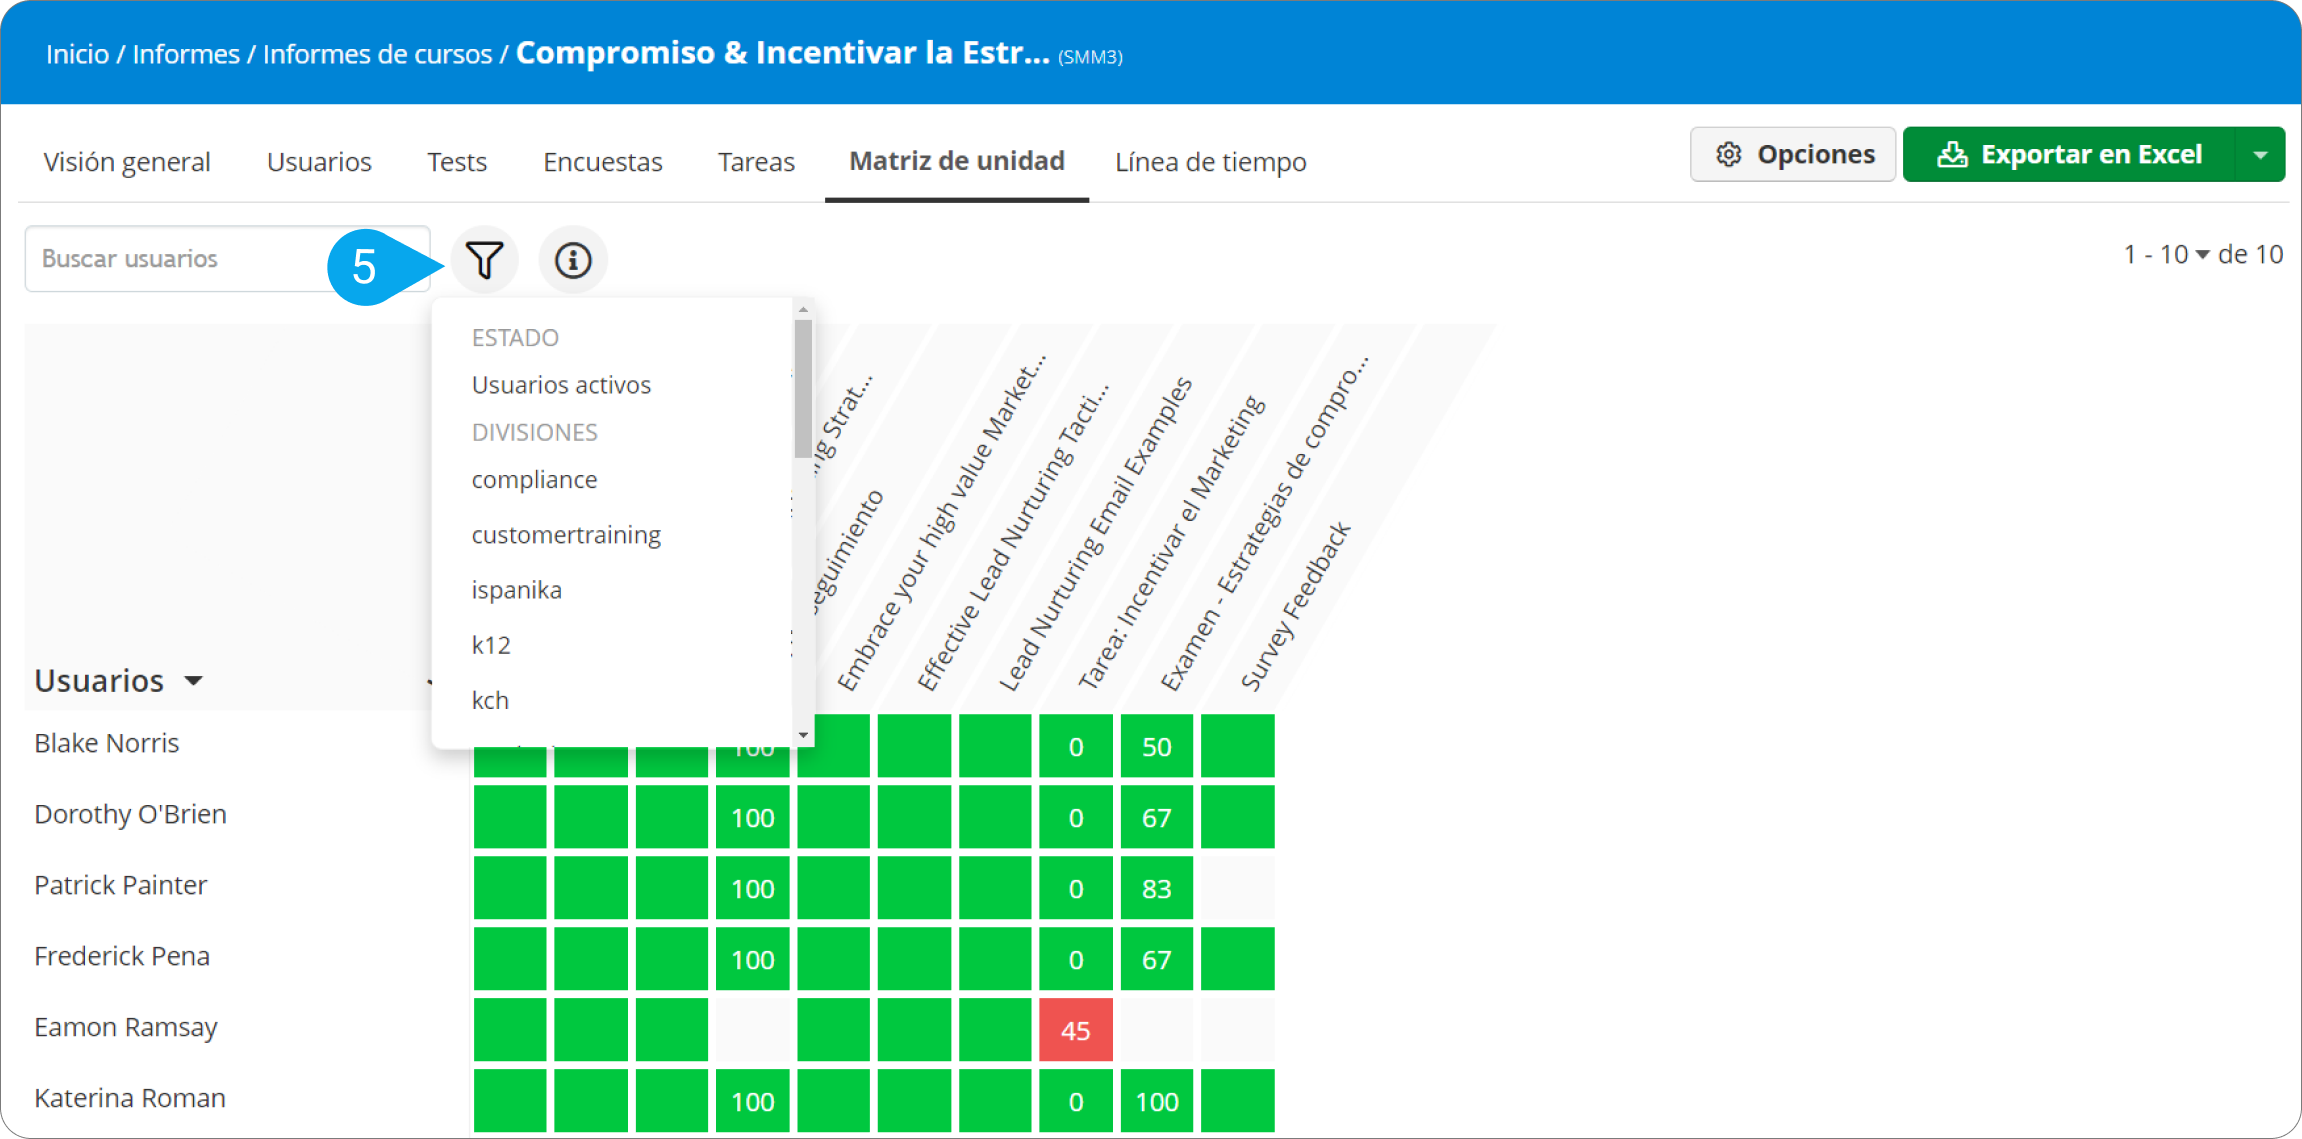
Task: Pick the k12 division option
Action: coord(491,645)
